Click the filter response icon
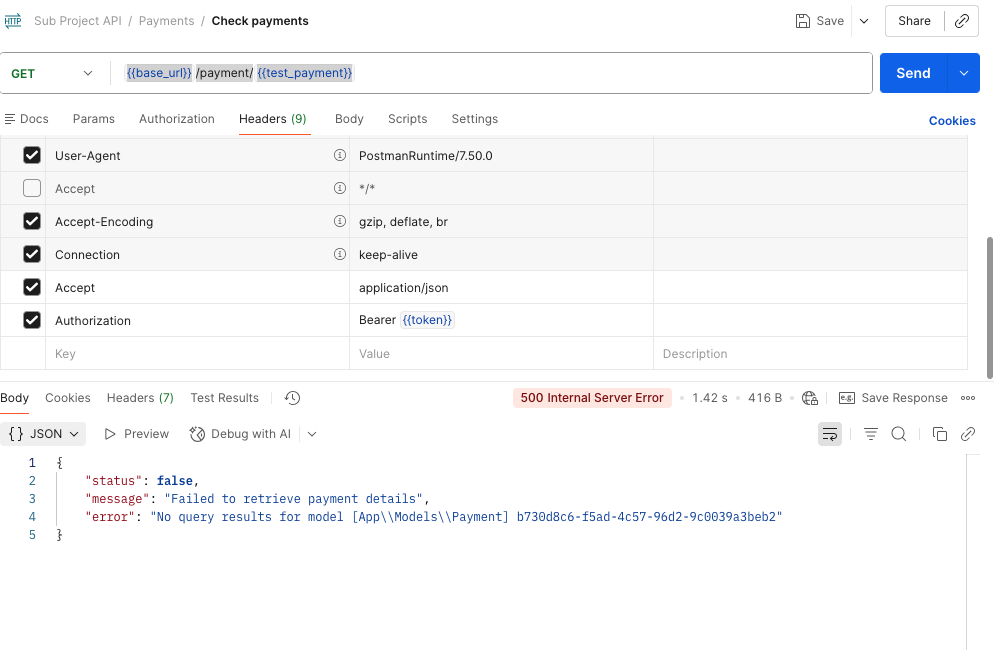994x650 pixels. coord(871,434)
